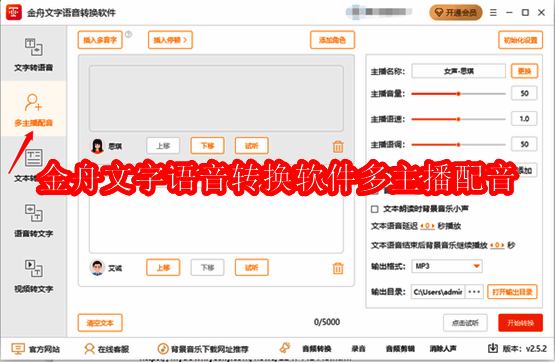Viewport: 555px width, 362px height.
Task: Click the 输出目录 path field
Action: click(438, 292)
